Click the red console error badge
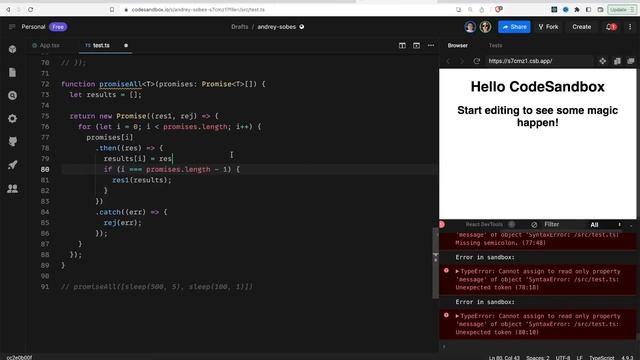This screenshot has height=360, width=640. [442, 224]
